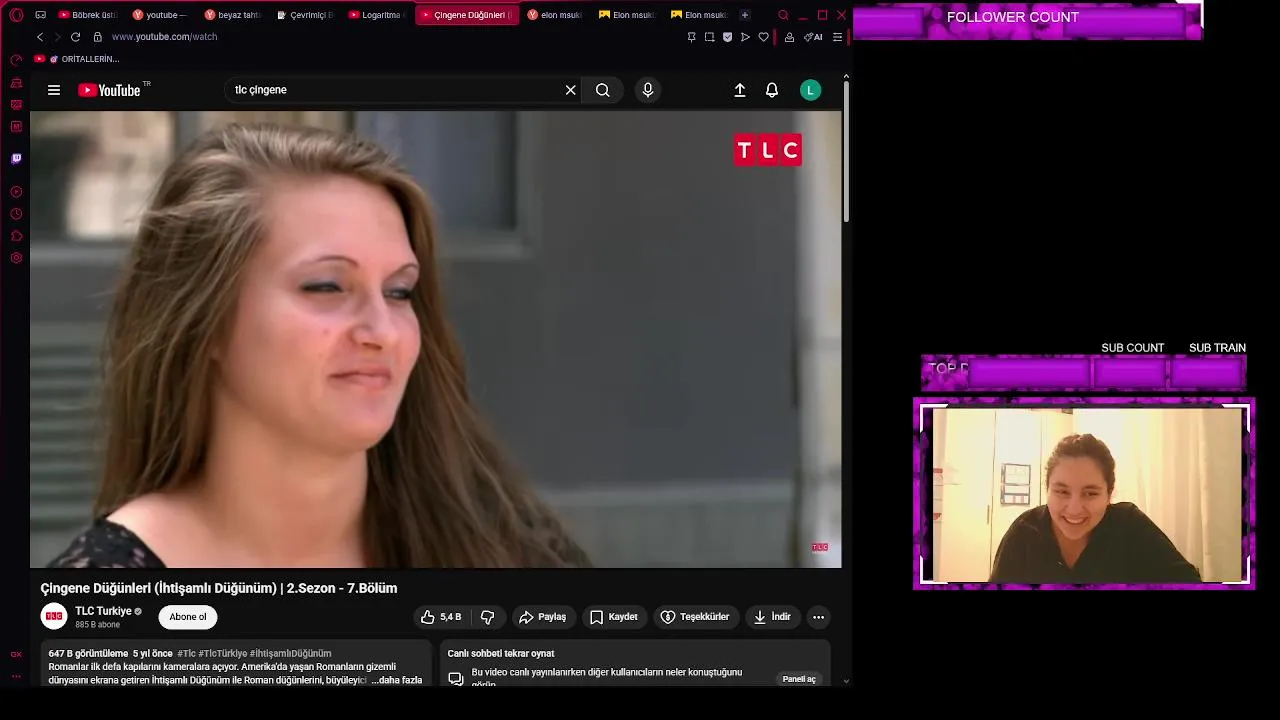
Task: Open the YouTube upload/create icon
Action: (x=740, y=90)
